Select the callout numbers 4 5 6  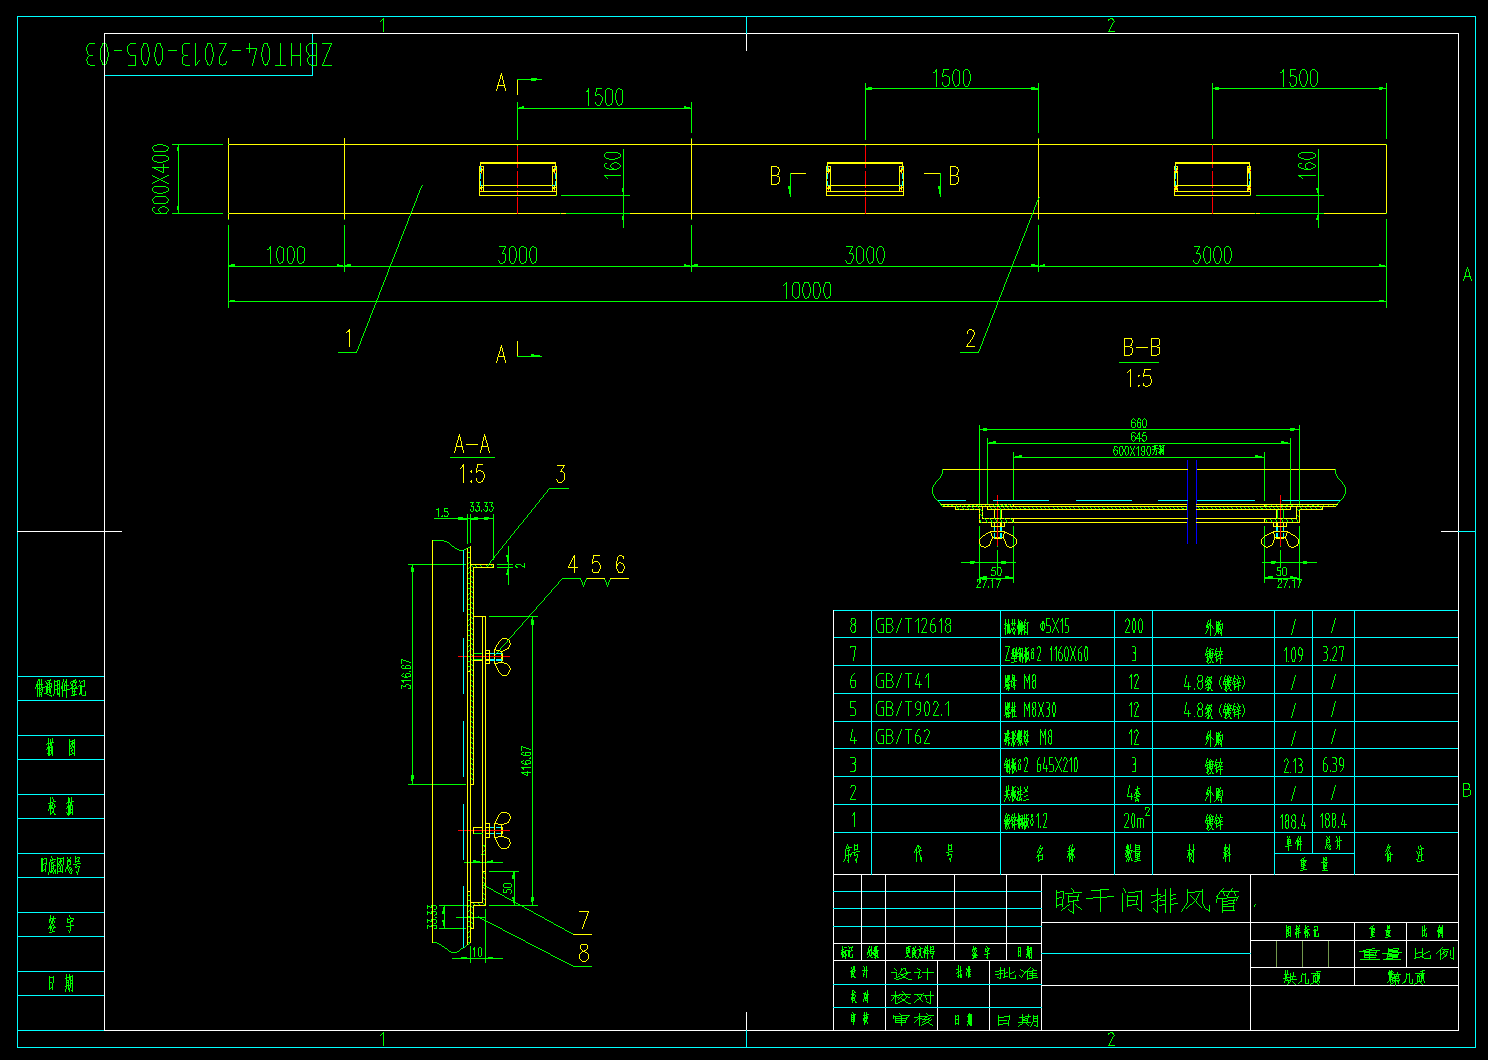click(x=597, y=565)
